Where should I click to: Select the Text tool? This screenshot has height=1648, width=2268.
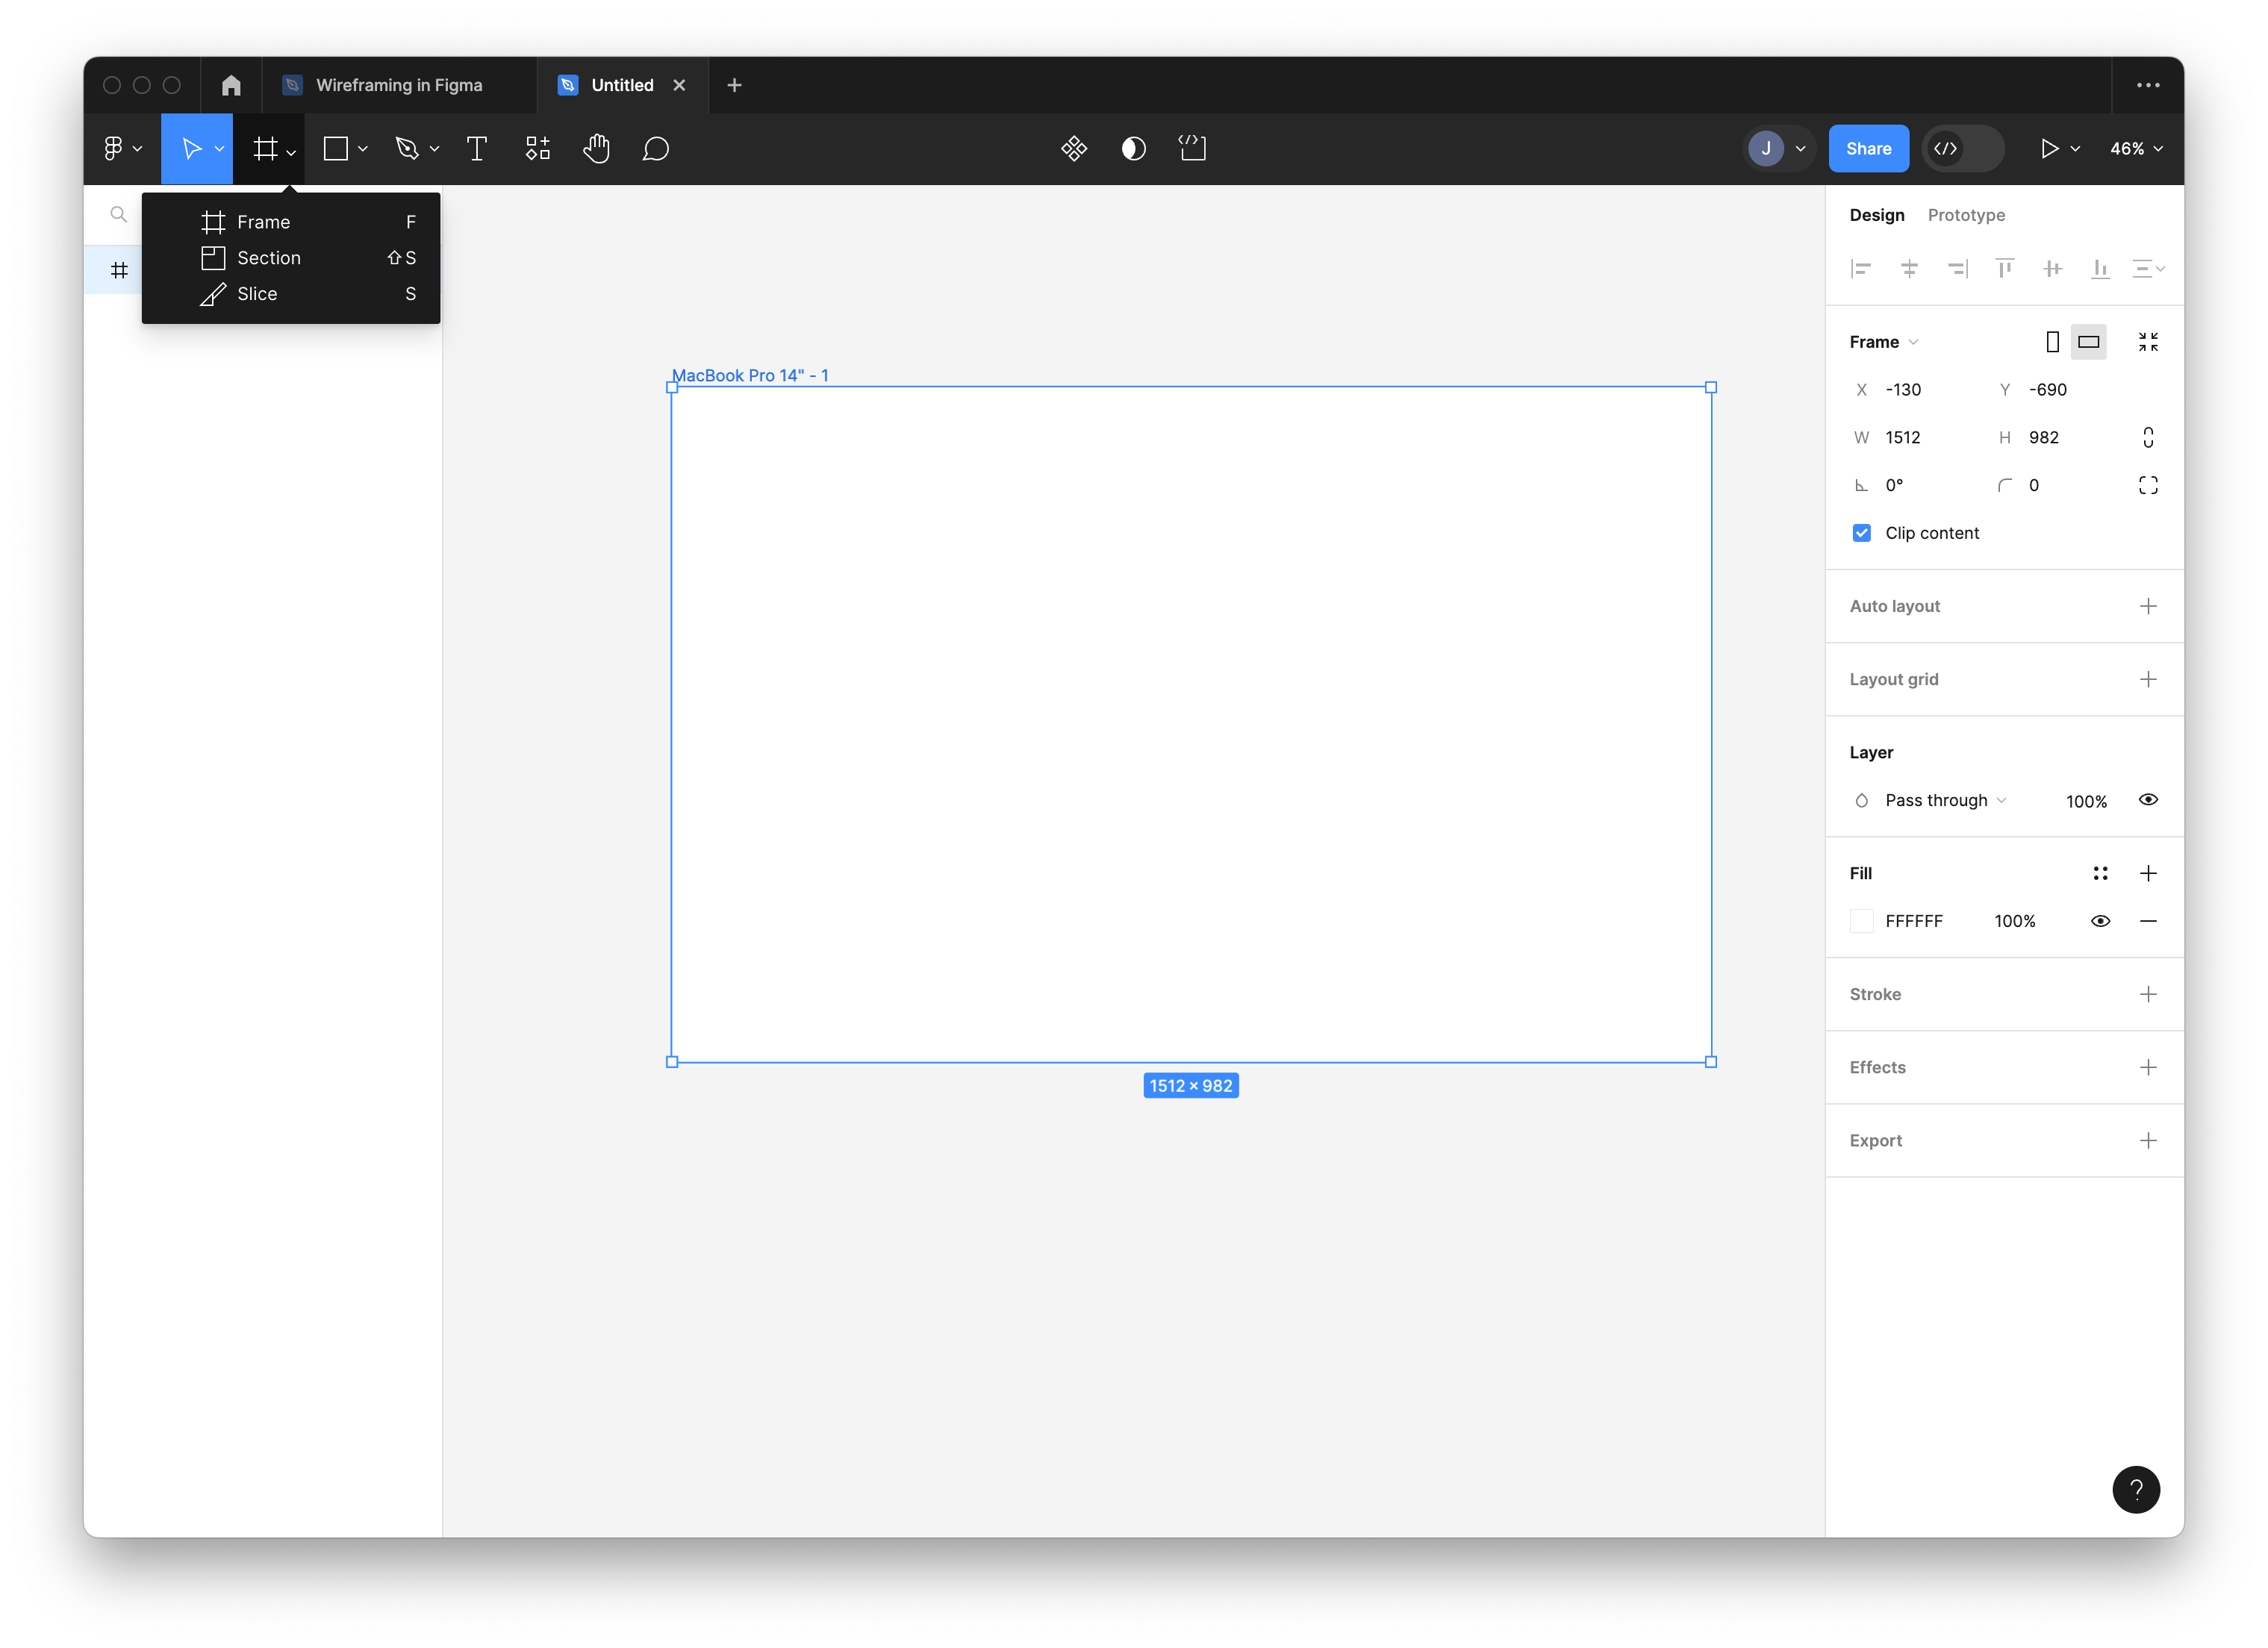477,148
